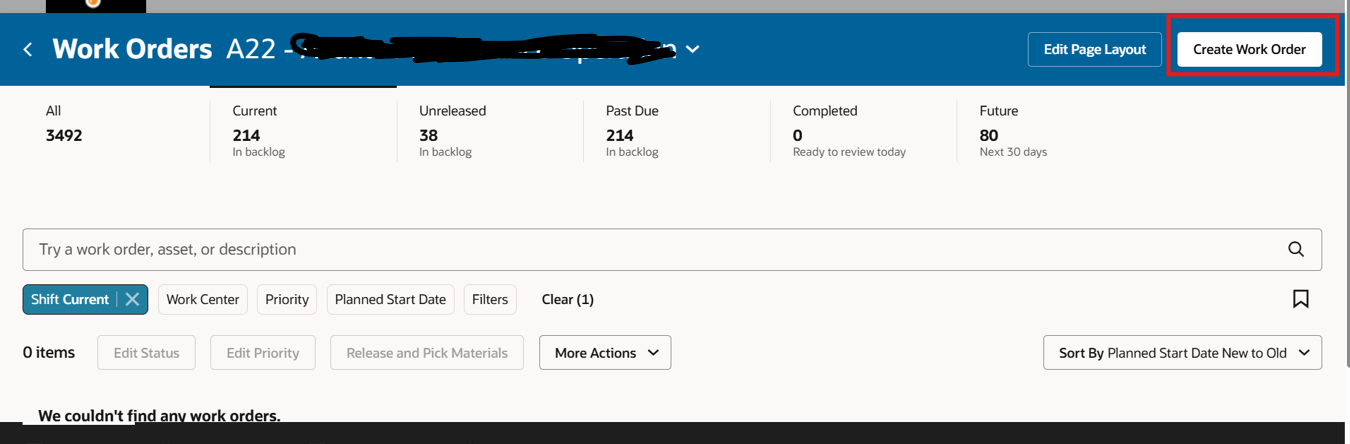Remove the Shift Current filter chip

pos(132,299)
